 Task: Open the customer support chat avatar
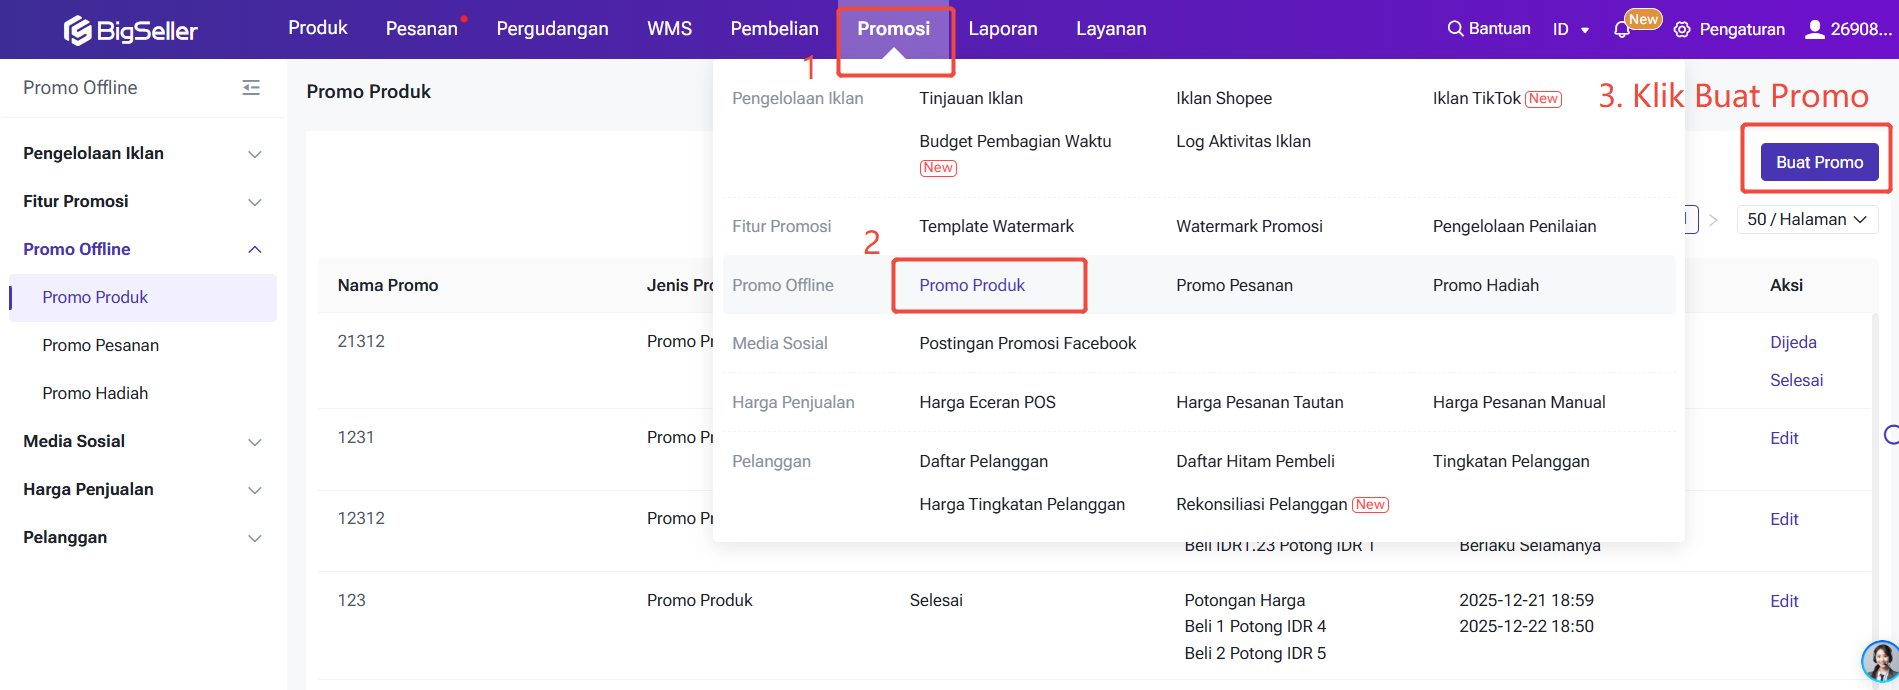coord(1879,661)
